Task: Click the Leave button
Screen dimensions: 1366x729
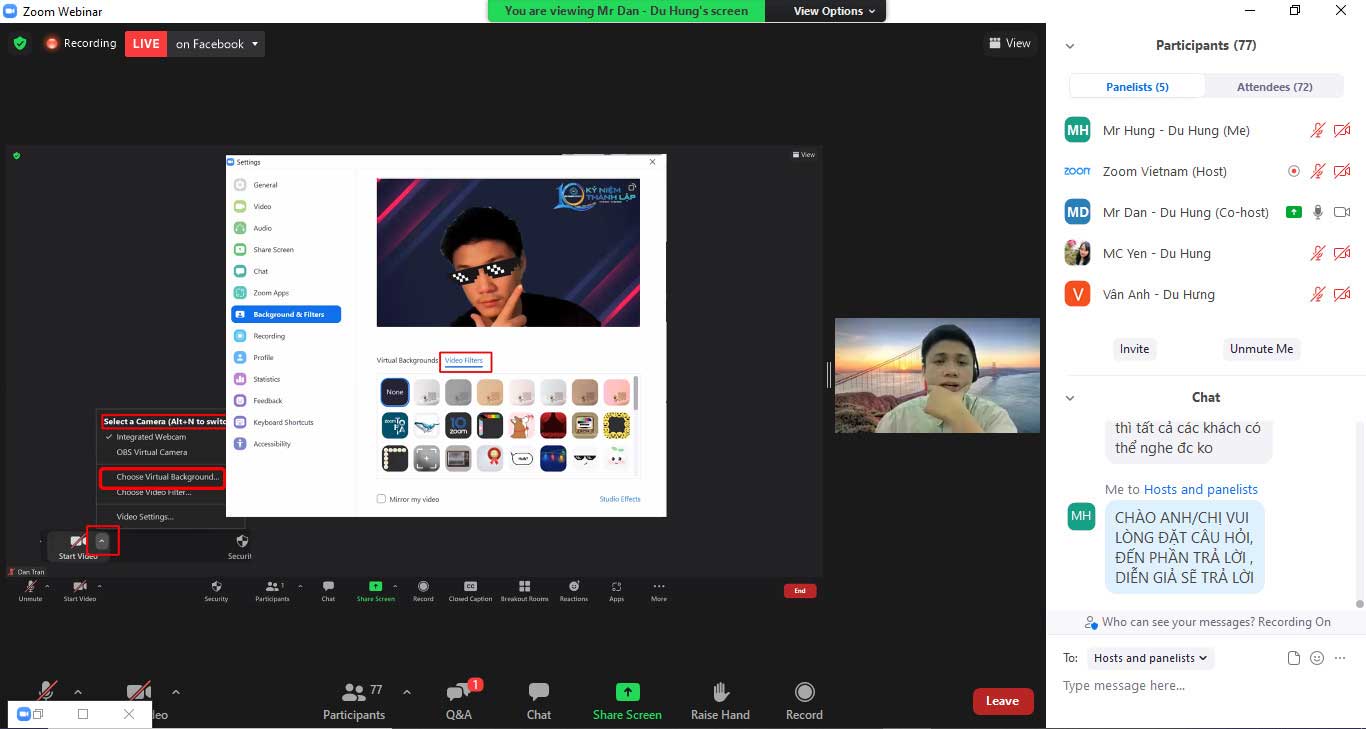Action: point(1003,701)
